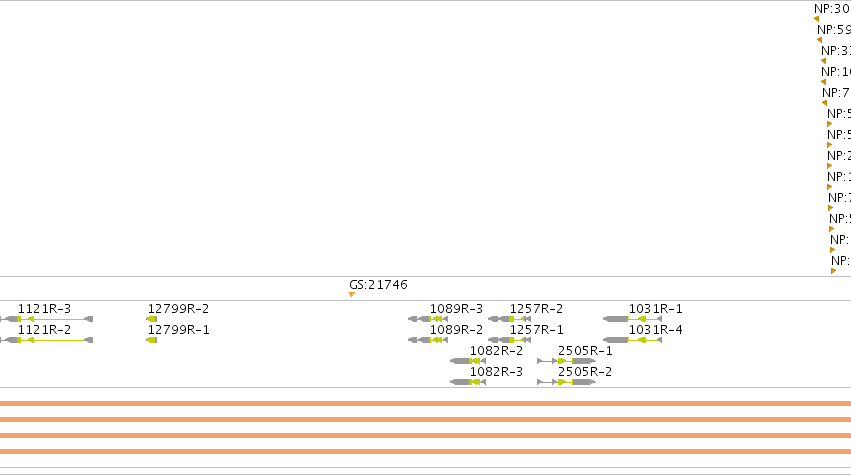Click the triangle marker under NP:30
The width and height of the screenshot is (851, 475).
point(816,19)
